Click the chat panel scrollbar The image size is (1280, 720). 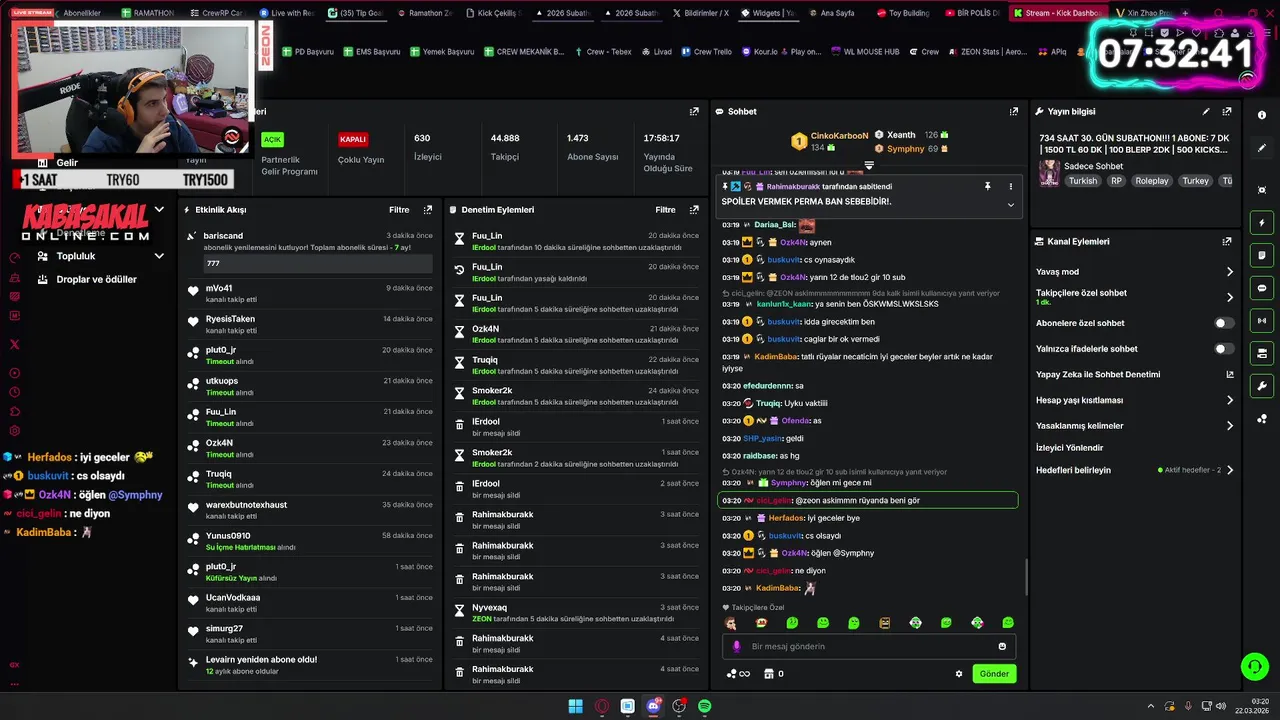[x=1026, y=577]
